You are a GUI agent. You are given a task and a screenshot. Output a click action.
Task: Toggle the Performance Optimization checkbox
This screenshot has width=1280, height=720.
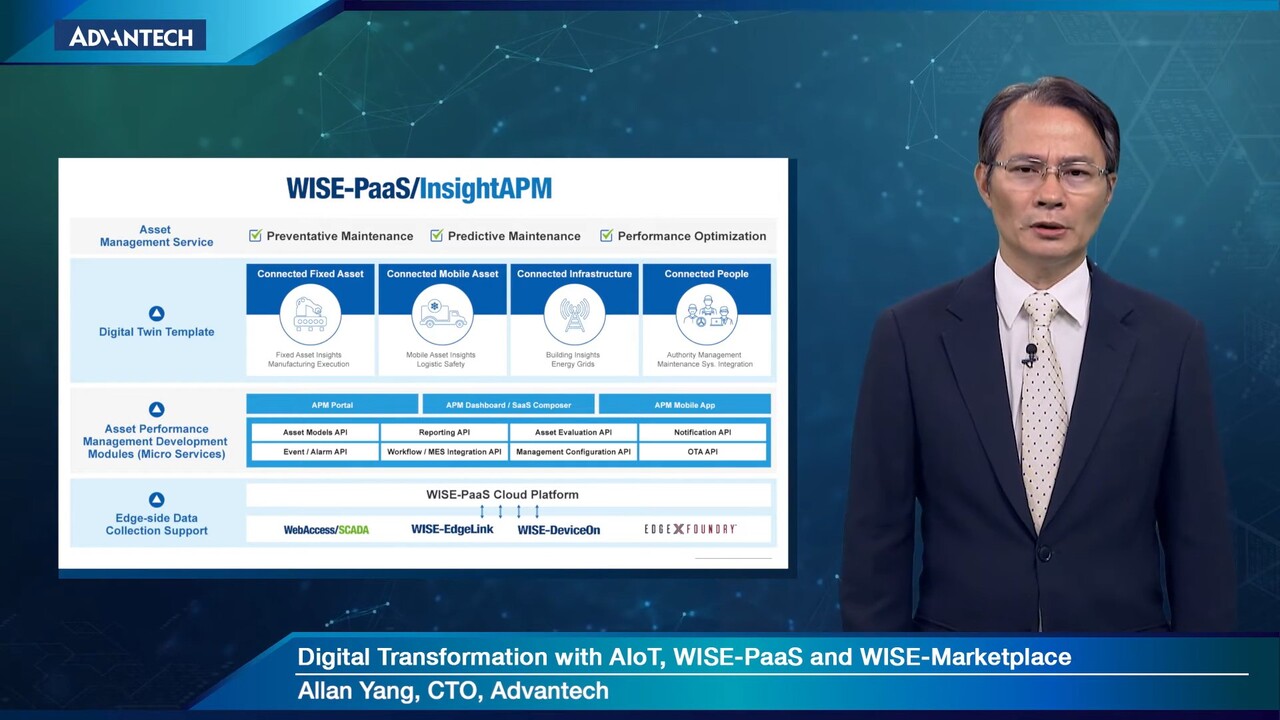click(606, 236)
